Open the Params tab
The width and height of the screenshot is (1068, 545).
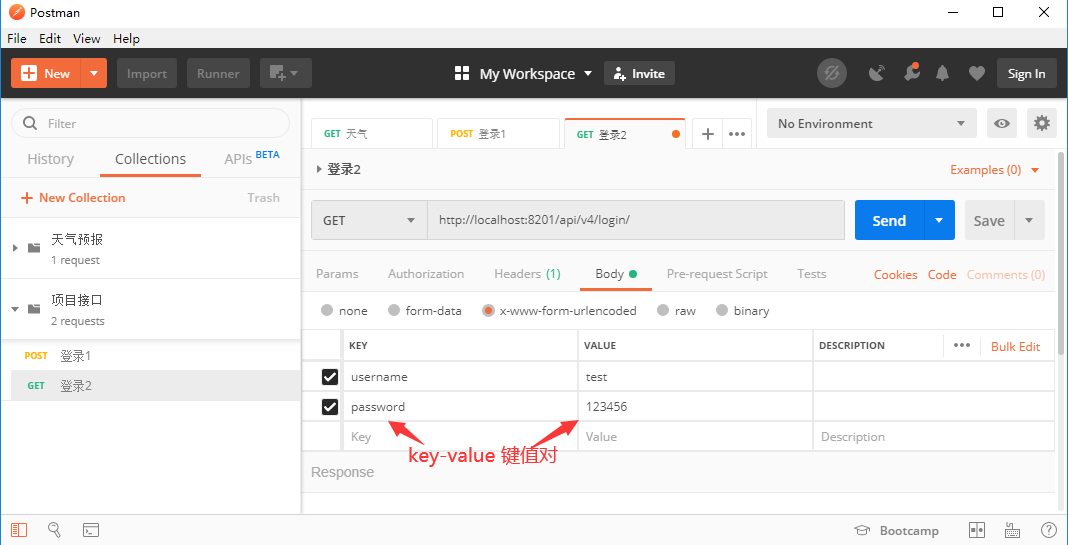tap(337, 274)
